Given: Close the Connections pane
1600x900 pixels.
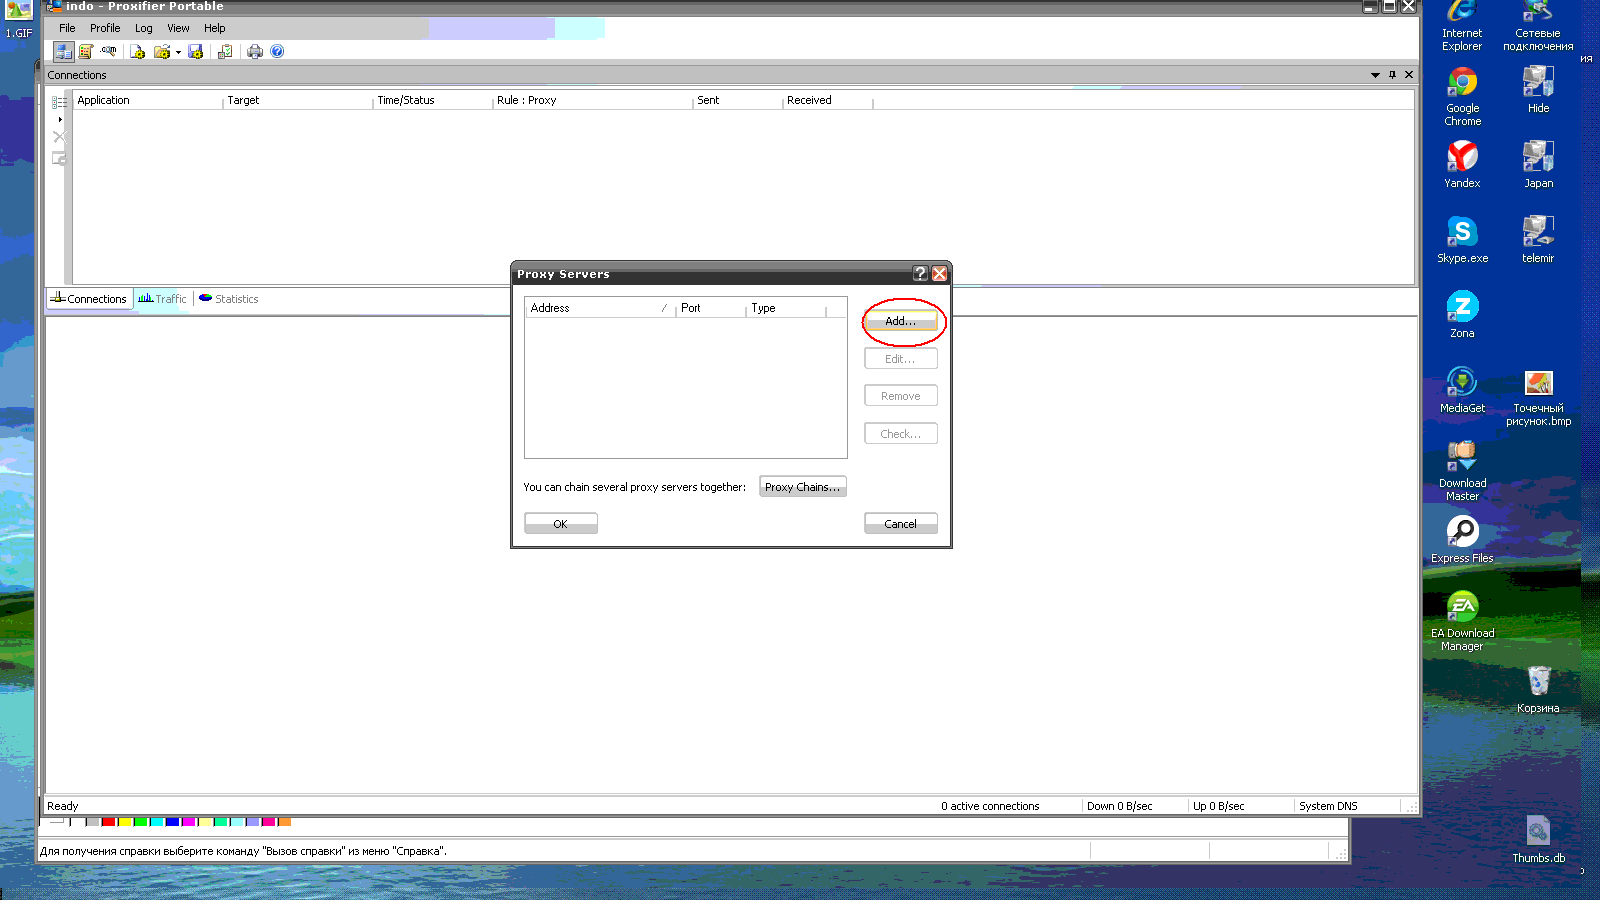Looking at the screenshot, I should coord(1409,75).
